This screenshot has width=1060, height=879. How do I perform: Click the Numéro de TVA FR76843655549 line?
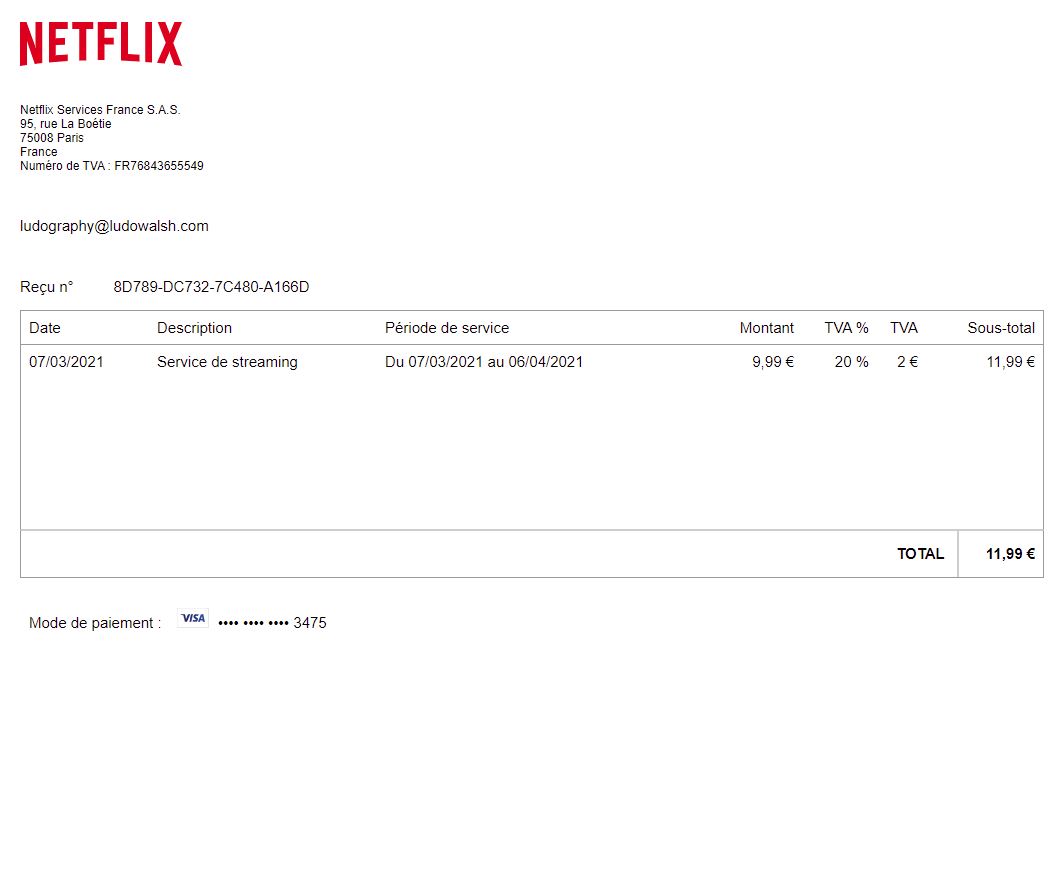(112, 166)
